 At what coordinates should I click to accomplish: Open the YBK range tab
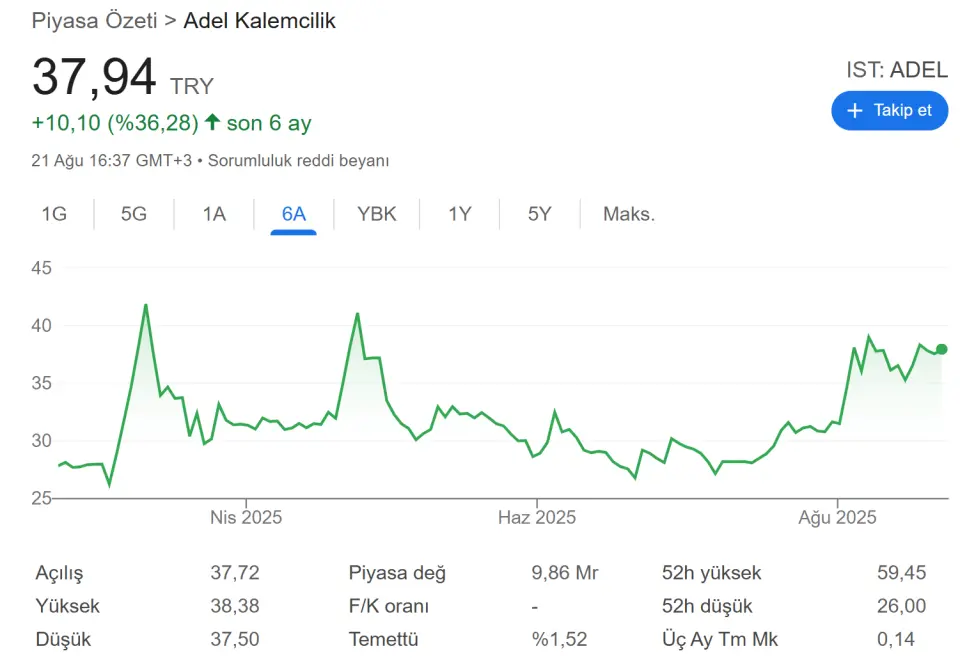click(377, 214)
